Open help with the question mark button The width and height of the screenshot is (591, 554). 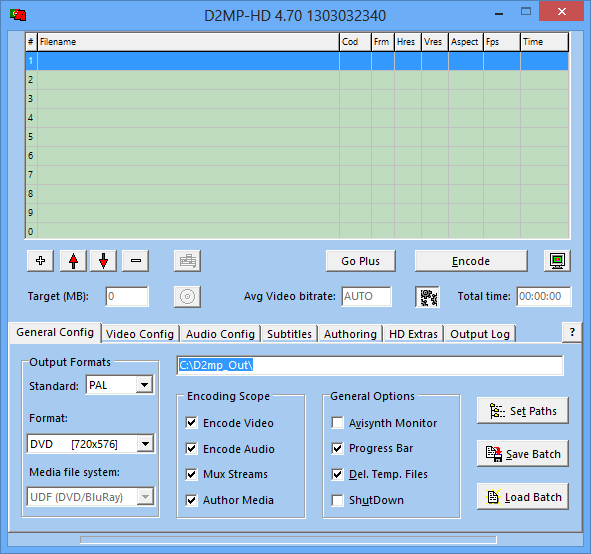click(x=572, y=332)
